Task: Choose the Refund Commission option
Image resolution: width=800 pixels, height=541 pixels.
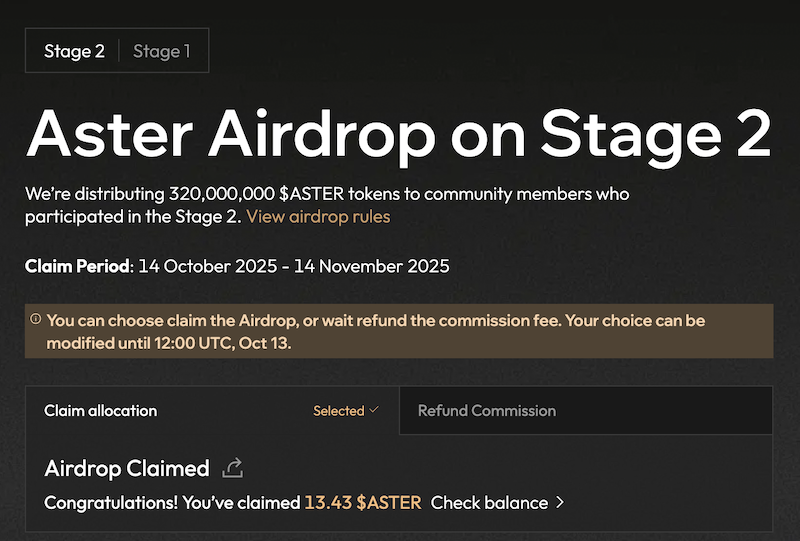Action: (486, 410)
